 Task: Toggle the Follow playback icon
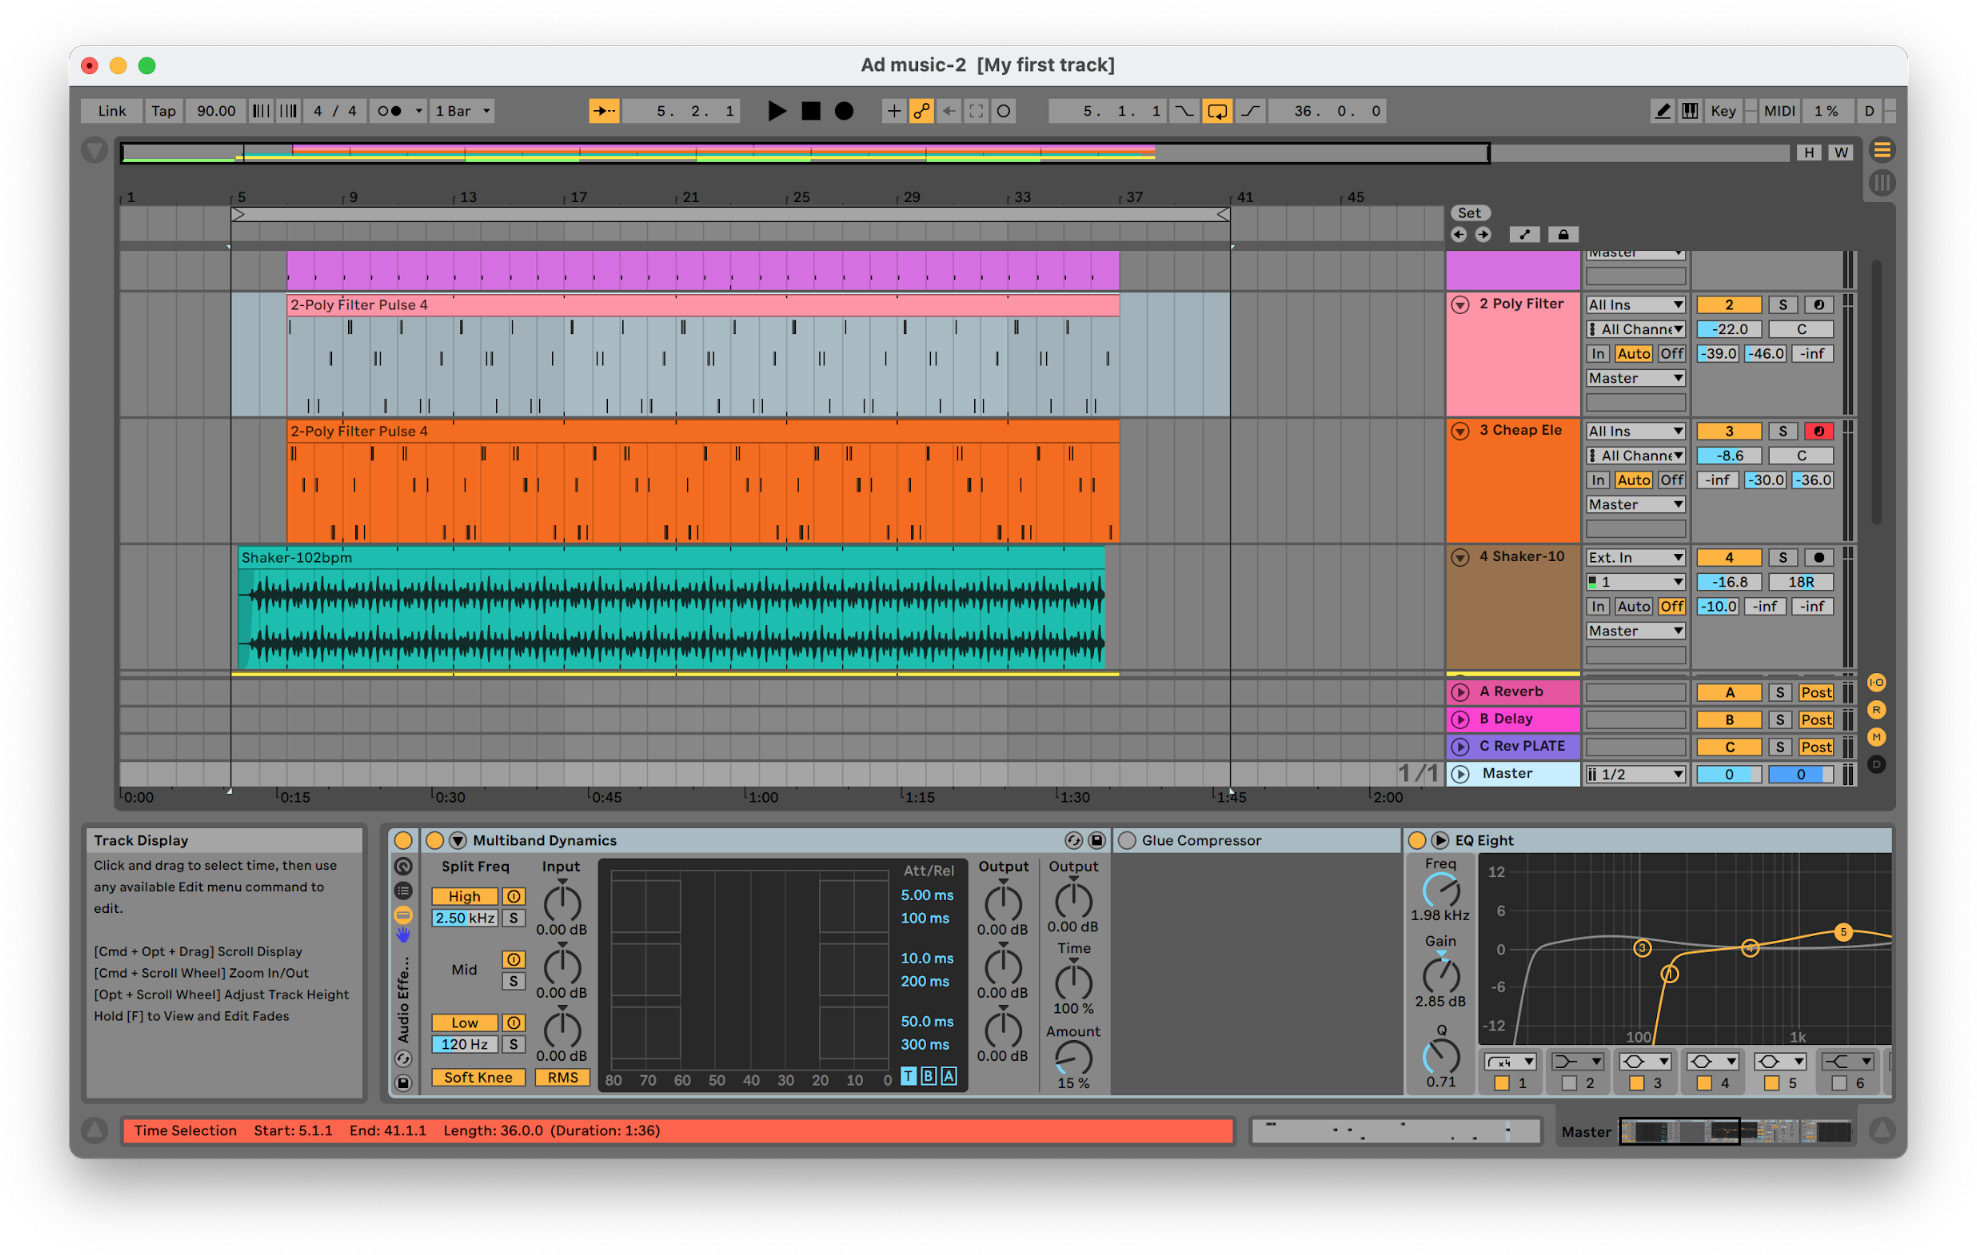point(604,111)
